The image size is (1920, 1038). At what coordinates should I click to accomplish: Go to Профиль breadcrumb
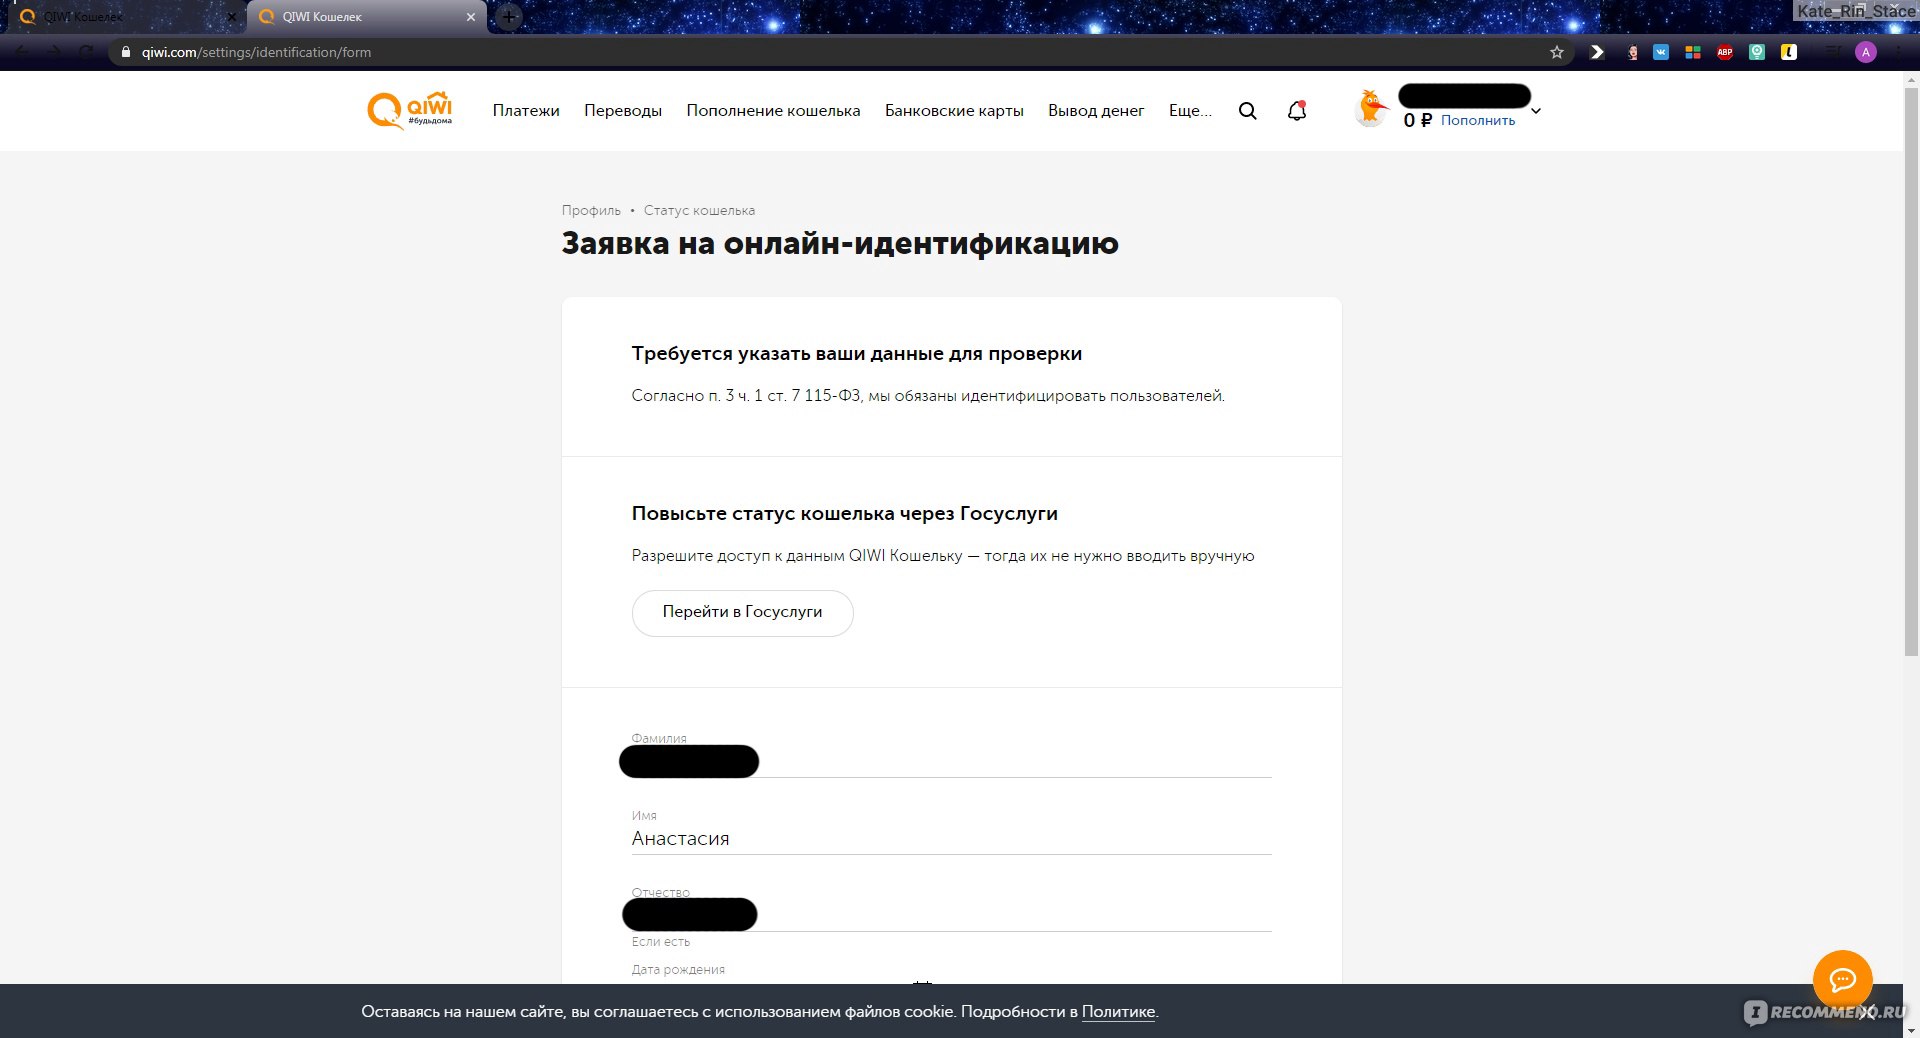click(x=591, y=210)
